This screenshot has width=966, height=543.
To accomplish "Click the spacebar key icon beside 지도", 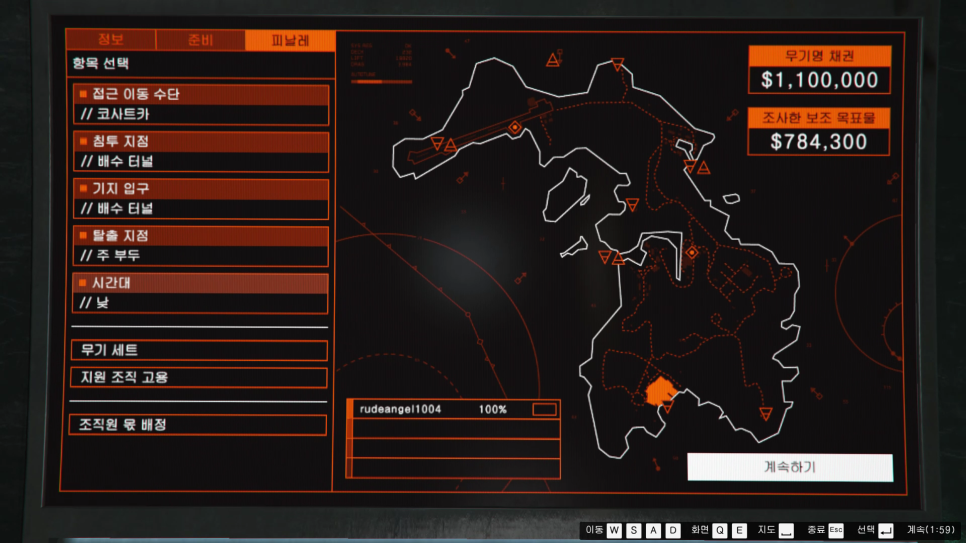I will coord(786,530).
